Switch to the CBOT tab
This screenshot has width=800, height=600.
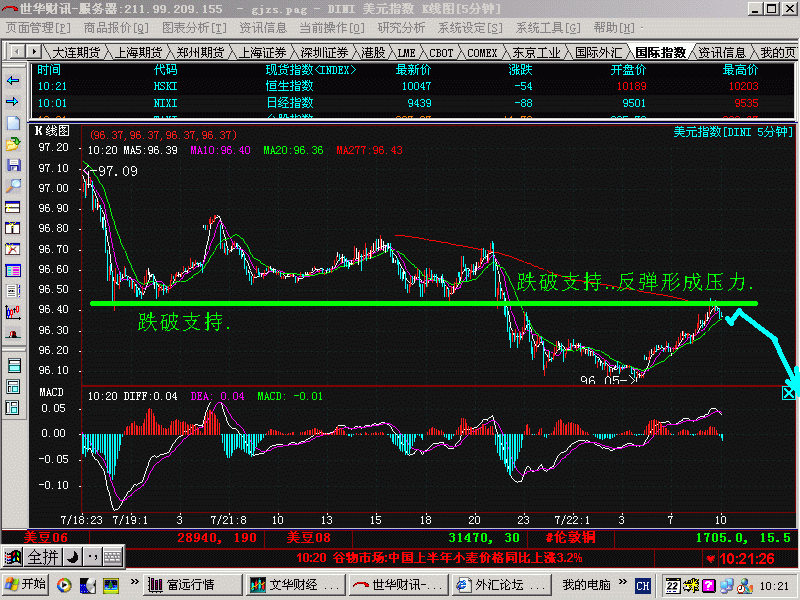[x=441, y=53]
